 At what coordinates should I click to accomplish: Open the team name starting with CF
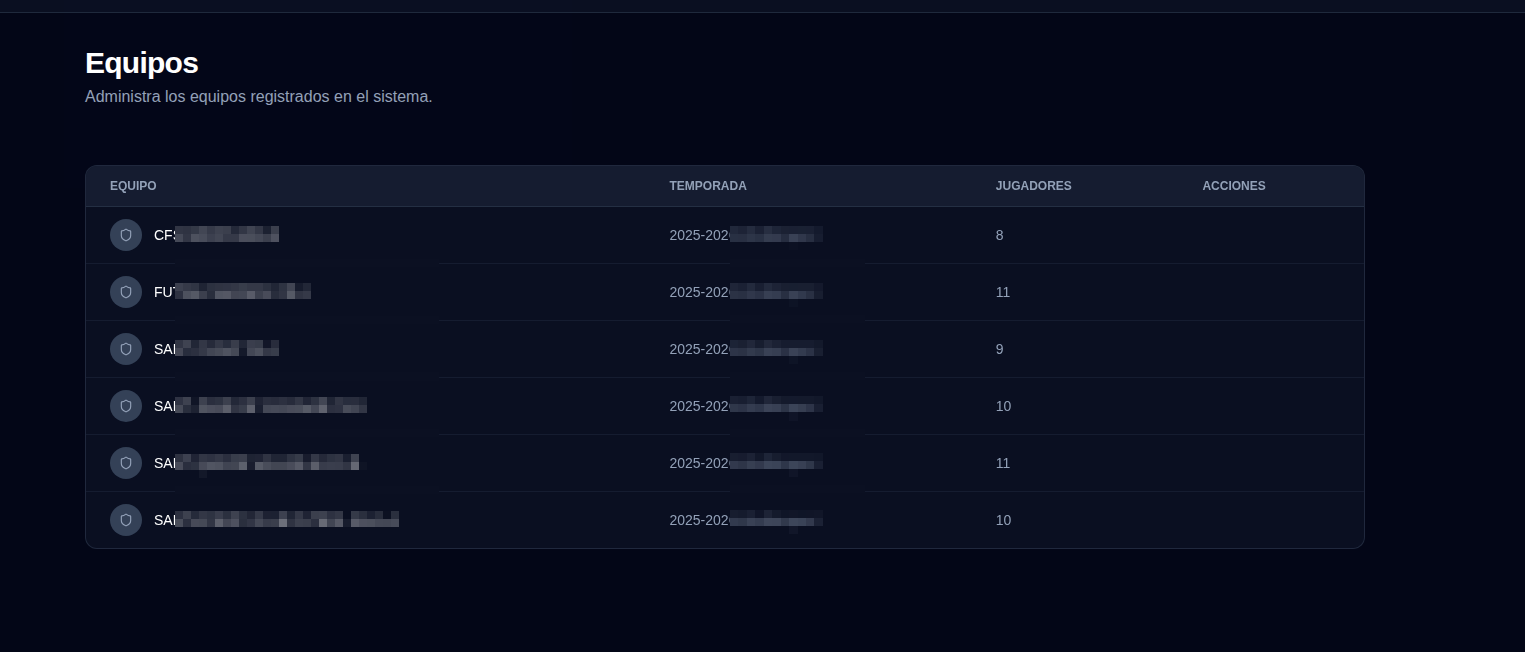216,235
